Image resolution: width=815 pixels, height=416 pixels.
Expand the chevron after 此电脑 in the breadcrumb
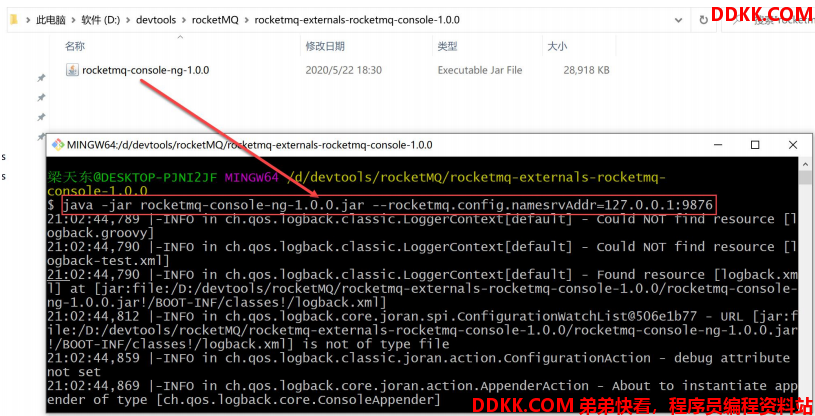74,20
